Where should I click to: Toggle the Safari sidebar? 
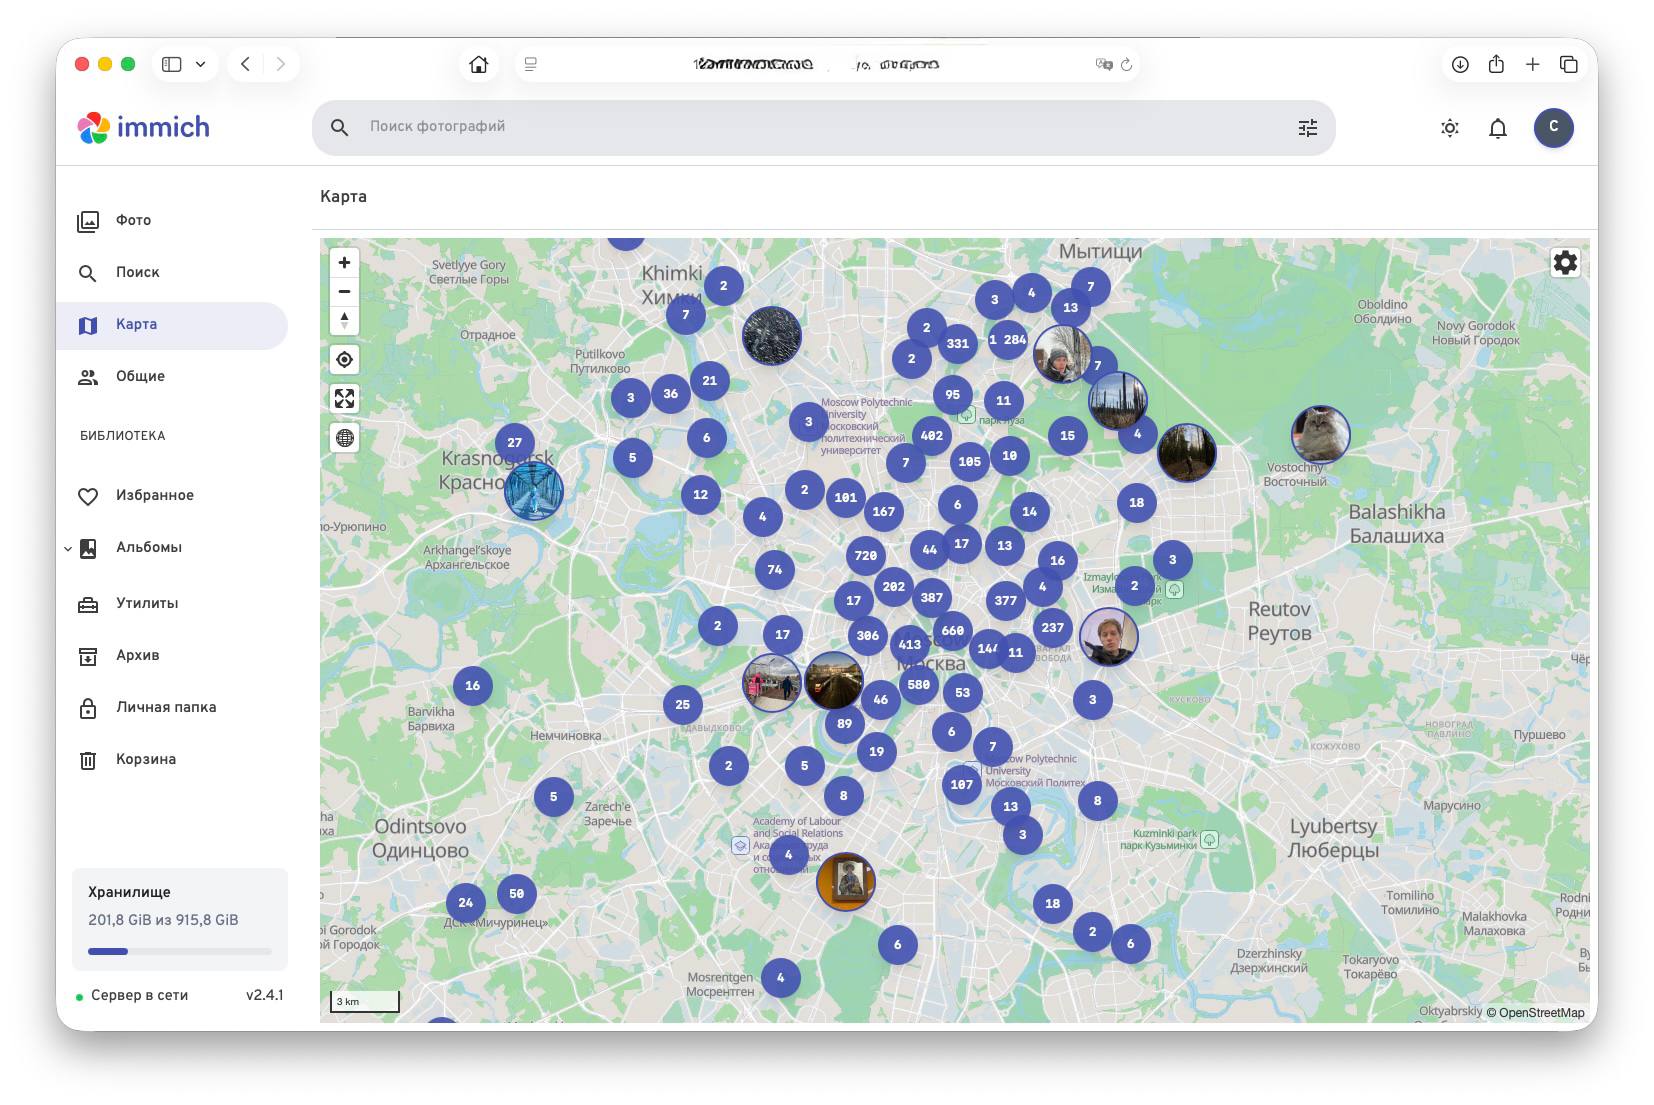click(x=172, y=65)
